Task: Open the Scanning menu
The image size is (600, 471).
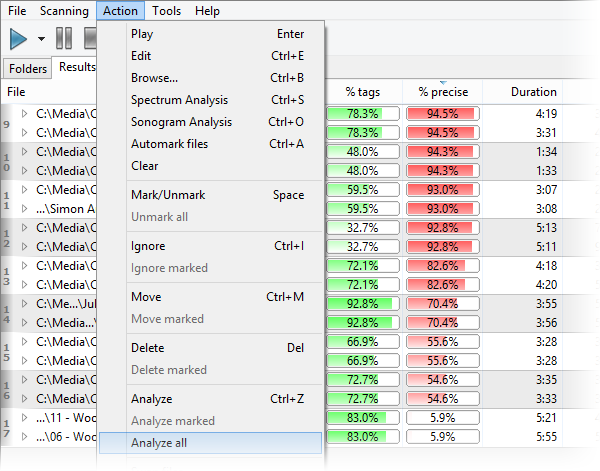Action: pyautogui.click(x=63, y=11)
